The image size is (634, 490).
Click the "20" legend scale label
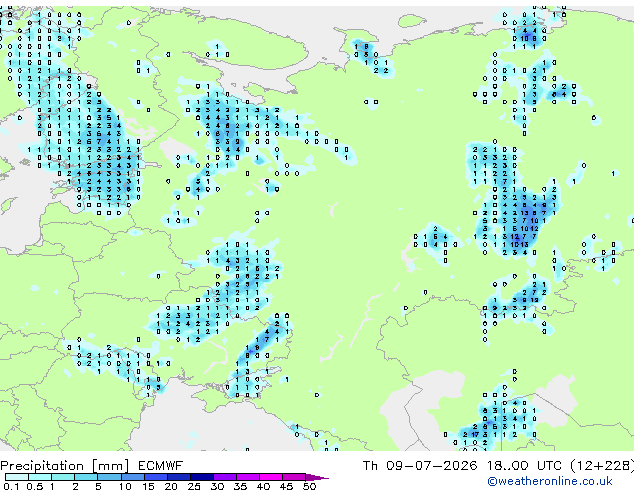[x=171, y=486]
